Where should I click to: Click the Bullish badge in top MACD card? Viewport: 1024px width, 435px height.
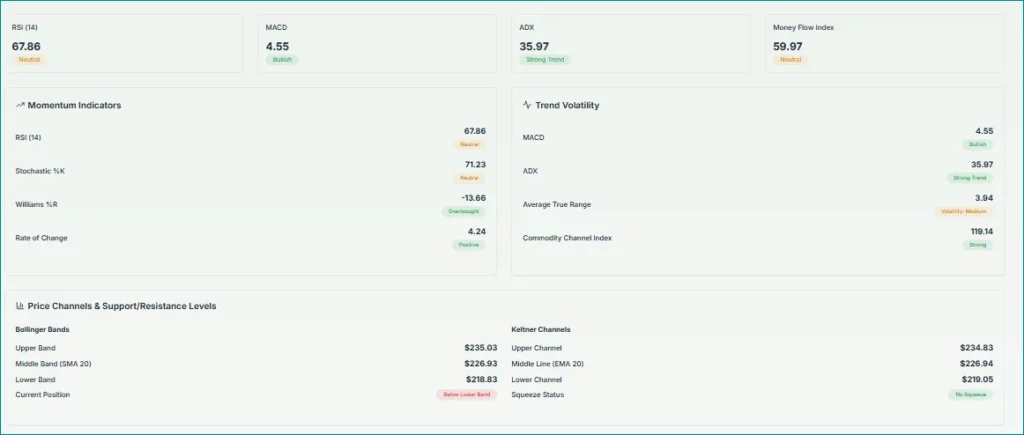282,60
